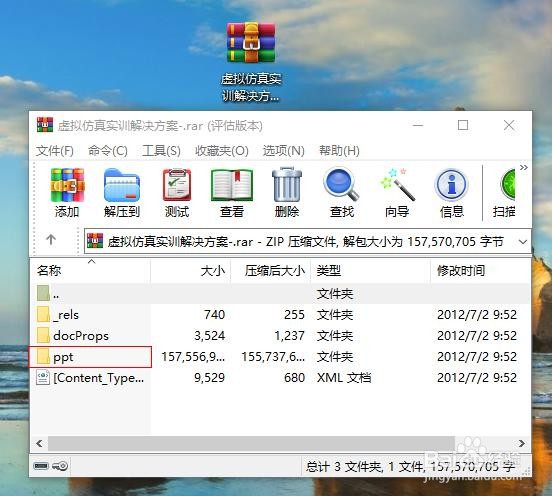Sort by Packed size (压缩后大小) header
This screenshot has height=496, width=552.
(x=270, y=270)
